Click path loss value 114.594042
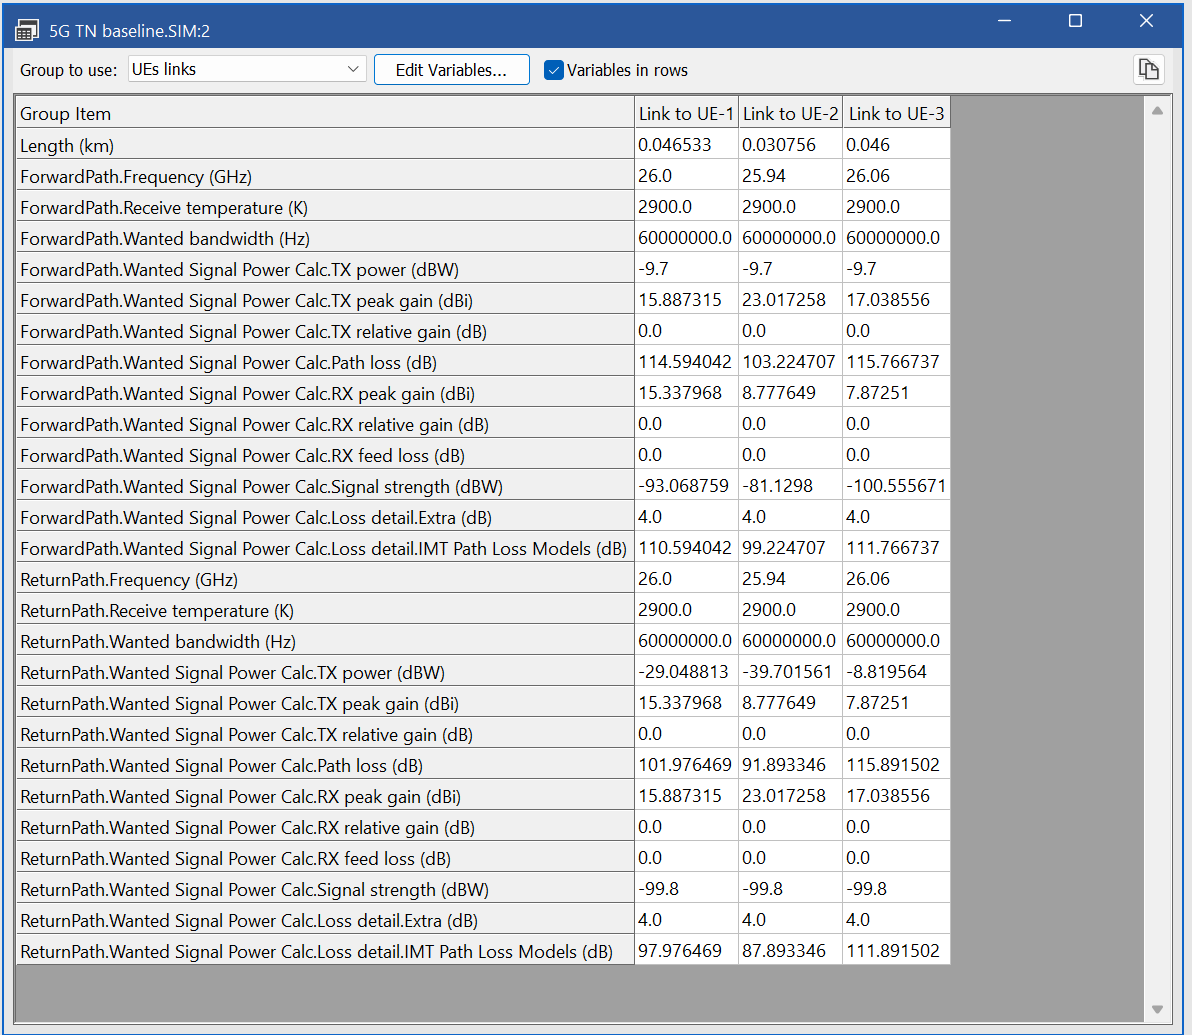The height and width of the screenshot is (1035, 1192). 686,362
